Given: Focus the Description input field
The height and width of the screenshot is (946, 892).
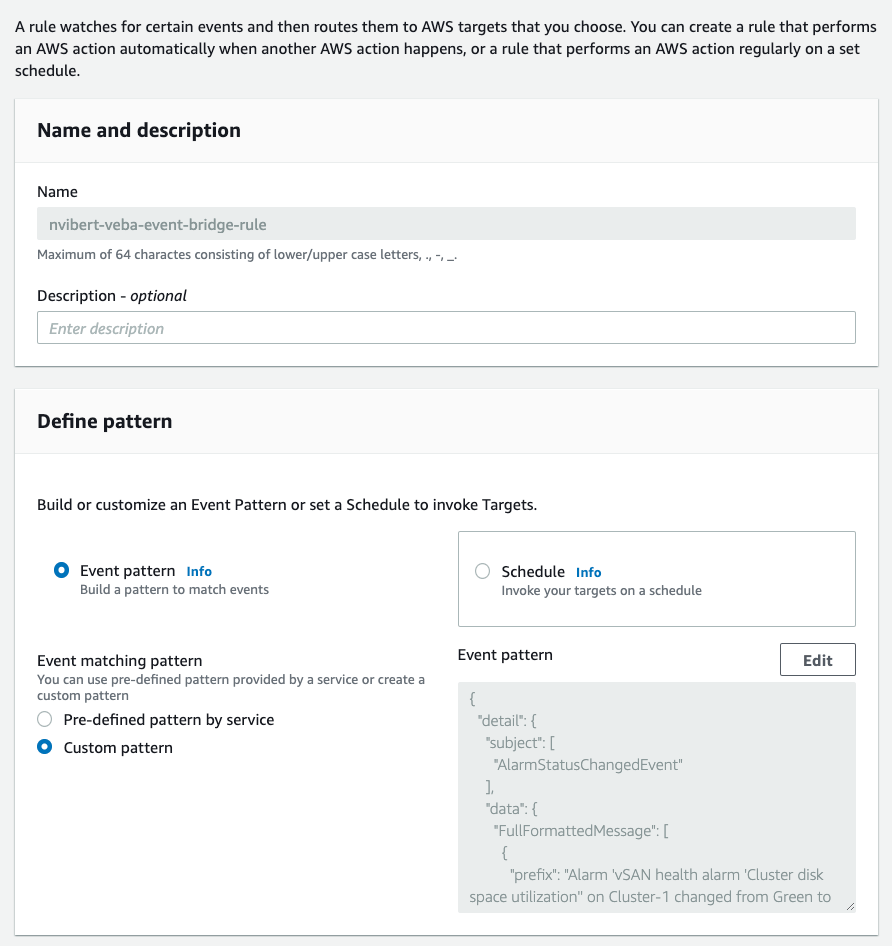Looking at the screenshot, I should [x=446, y=328].
